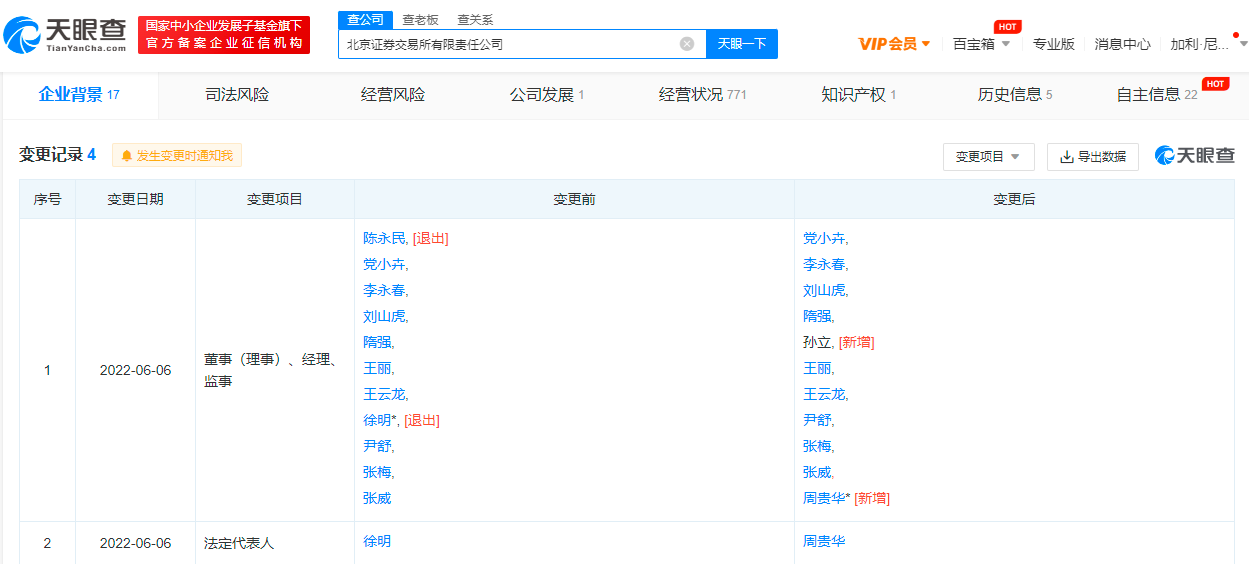Open 李永春 in the 变更后 column
Screen dimensions: 1249x564
pos(824,264)
